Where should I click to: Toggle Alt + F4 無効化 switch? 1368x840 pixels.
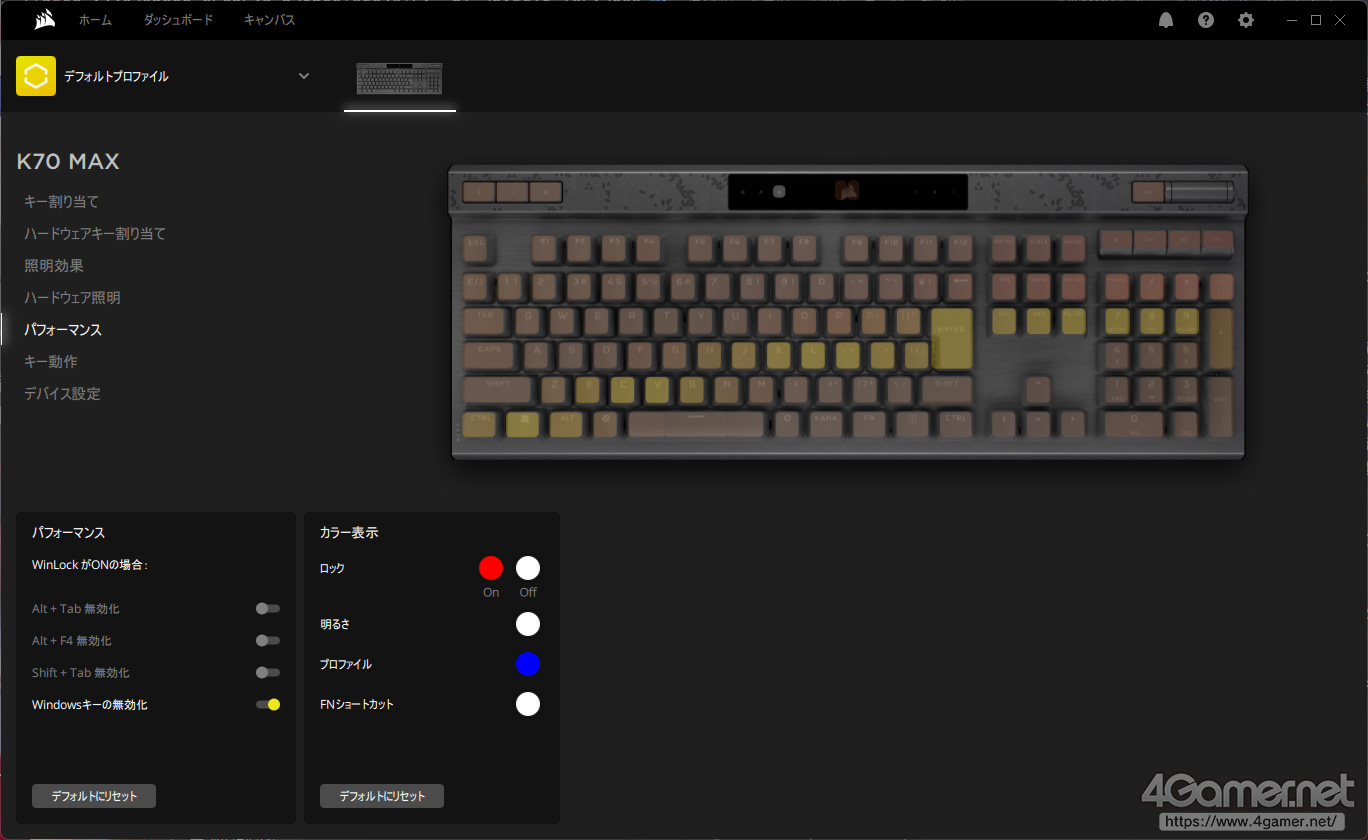point(267,641)
